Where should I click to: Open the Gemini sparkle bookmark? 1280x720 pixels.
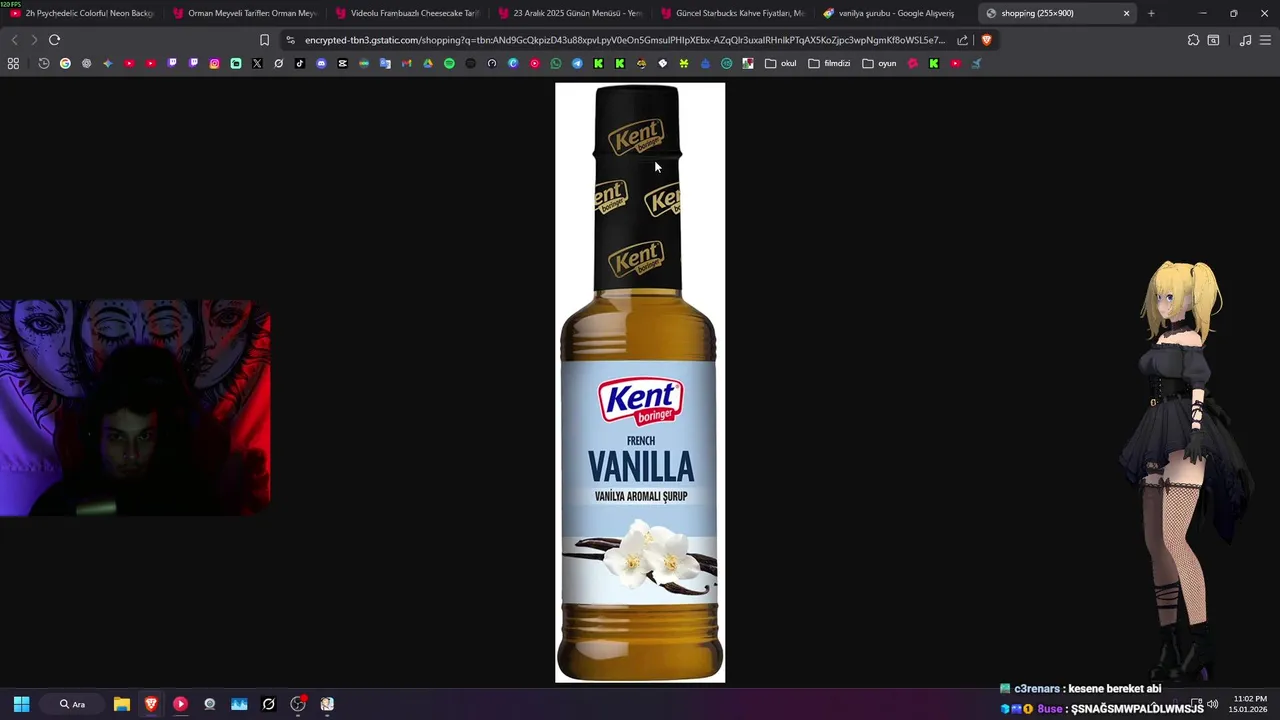tap(108, 63)
